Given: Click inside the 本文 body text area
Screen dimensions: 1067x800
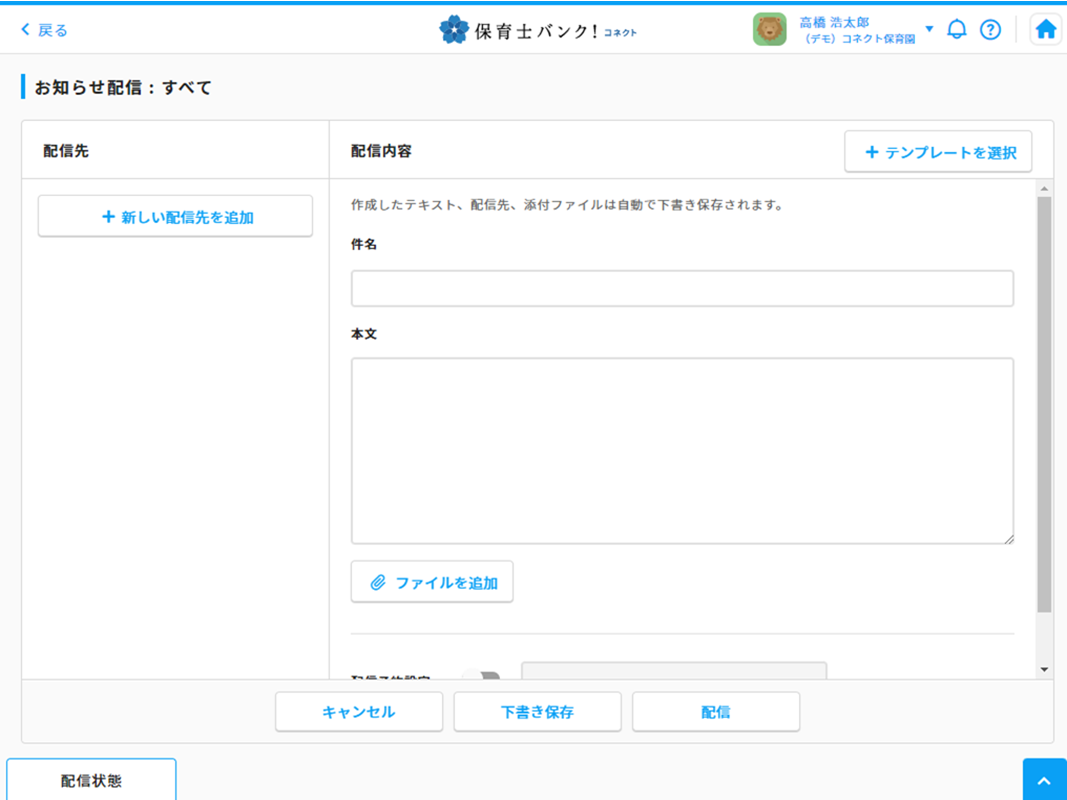Looking at the screenshot, I should click(682, 451).
